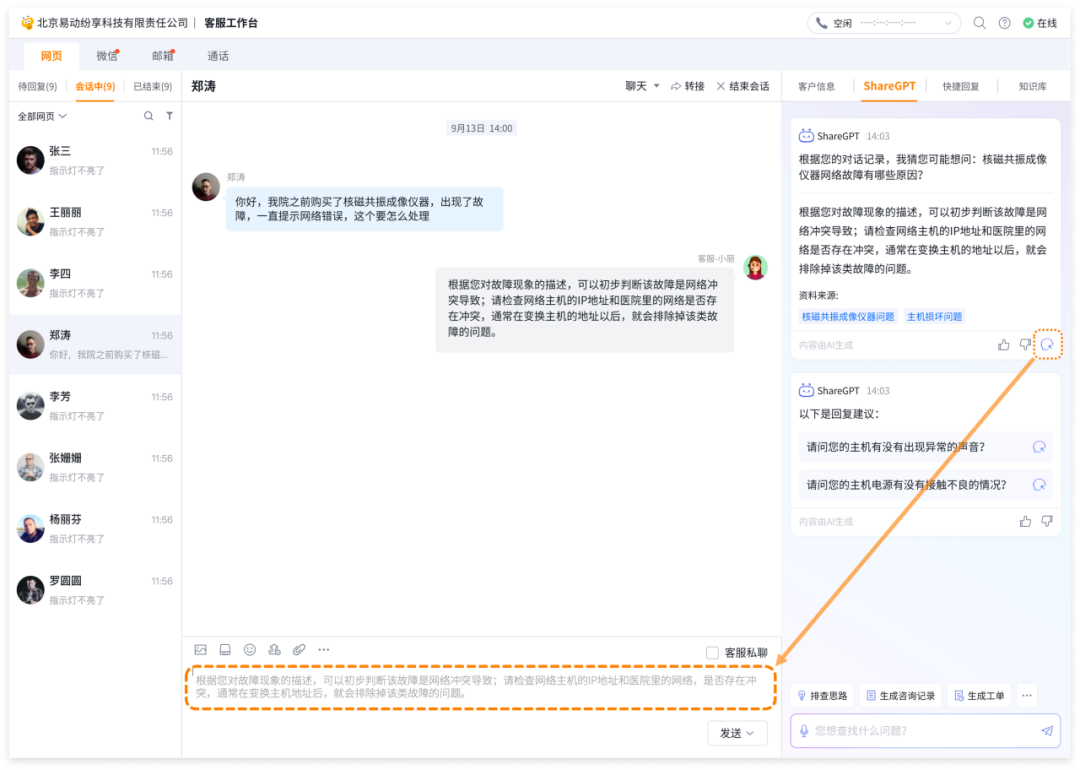Open the help question mark icon
The image size is (1080, 770).
(1005, 23)
